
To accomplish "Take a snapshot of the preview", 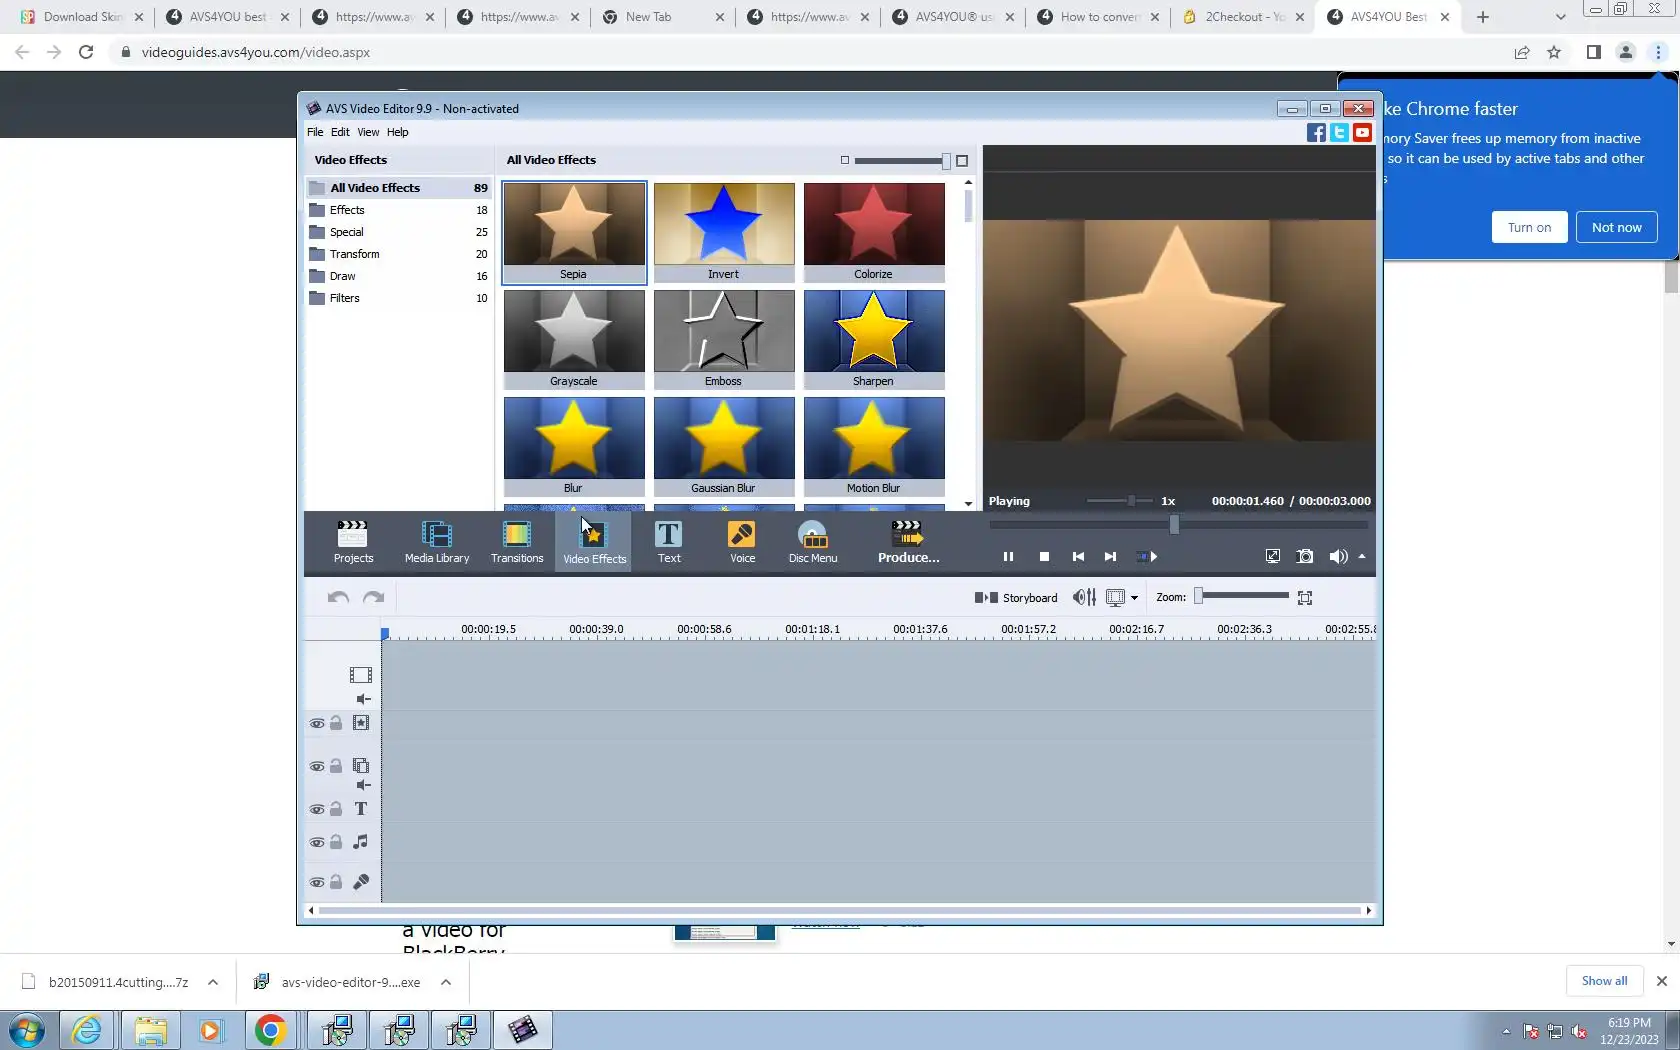I will tap(1305, 557).
